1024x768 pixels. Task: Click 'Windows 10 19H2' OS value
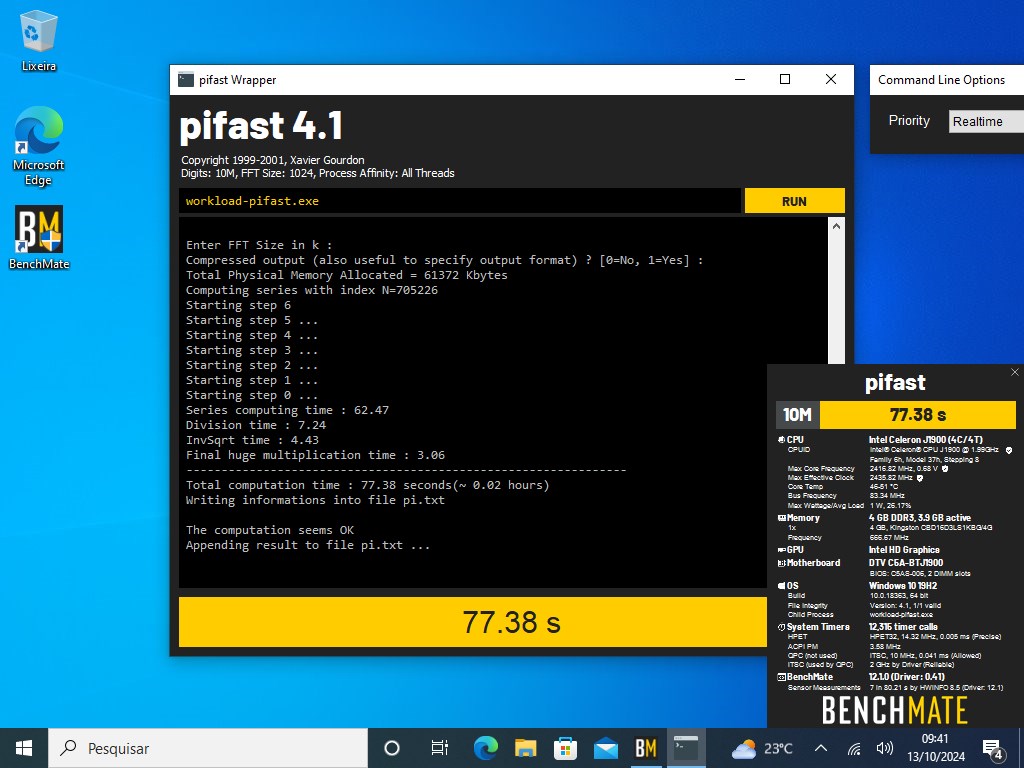point(903,586)
